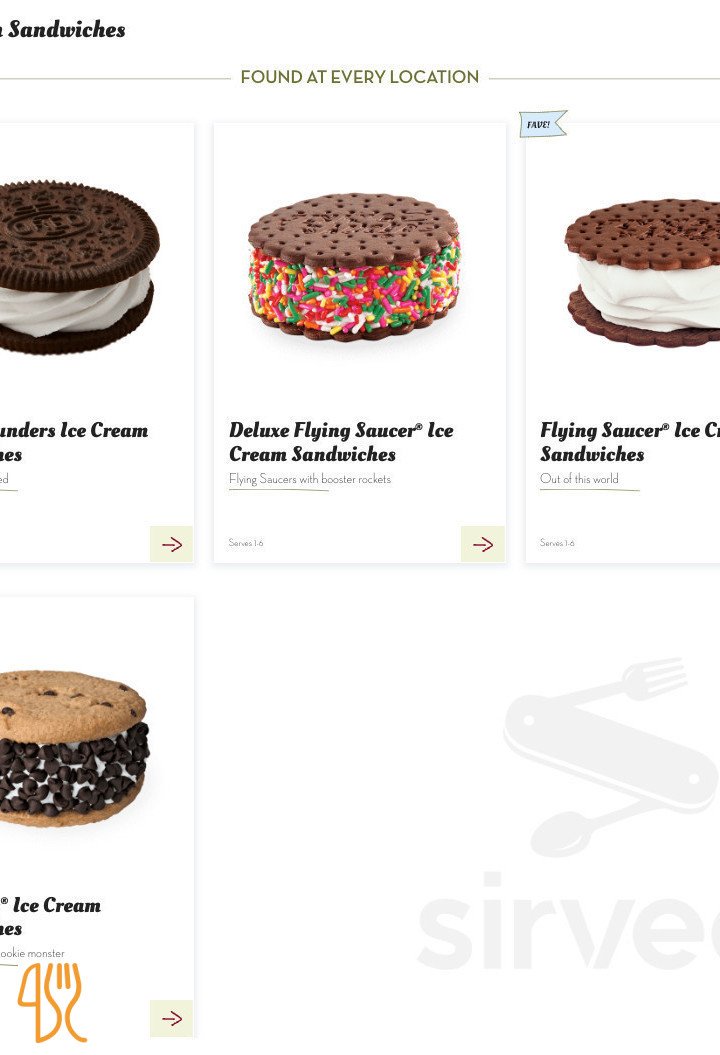
Task: Click 'Out of this world' description text
Action: (579, 478)
